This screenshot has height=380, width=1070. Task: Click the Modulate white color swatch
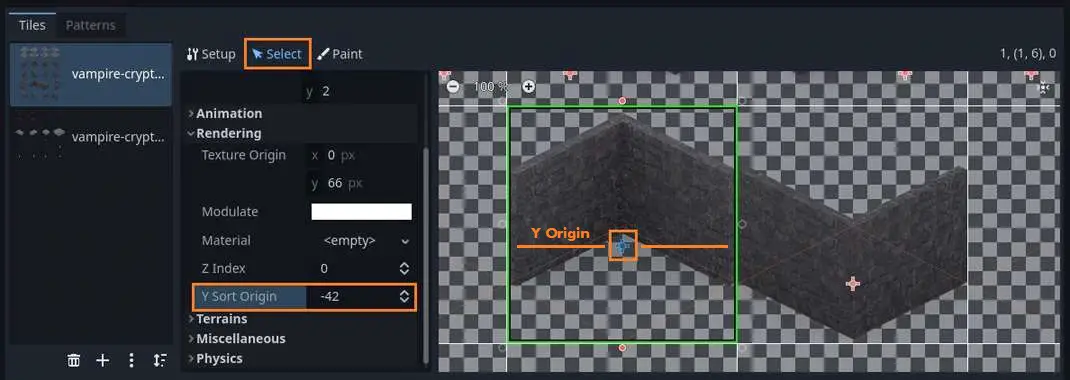click(x=362, y=211)
